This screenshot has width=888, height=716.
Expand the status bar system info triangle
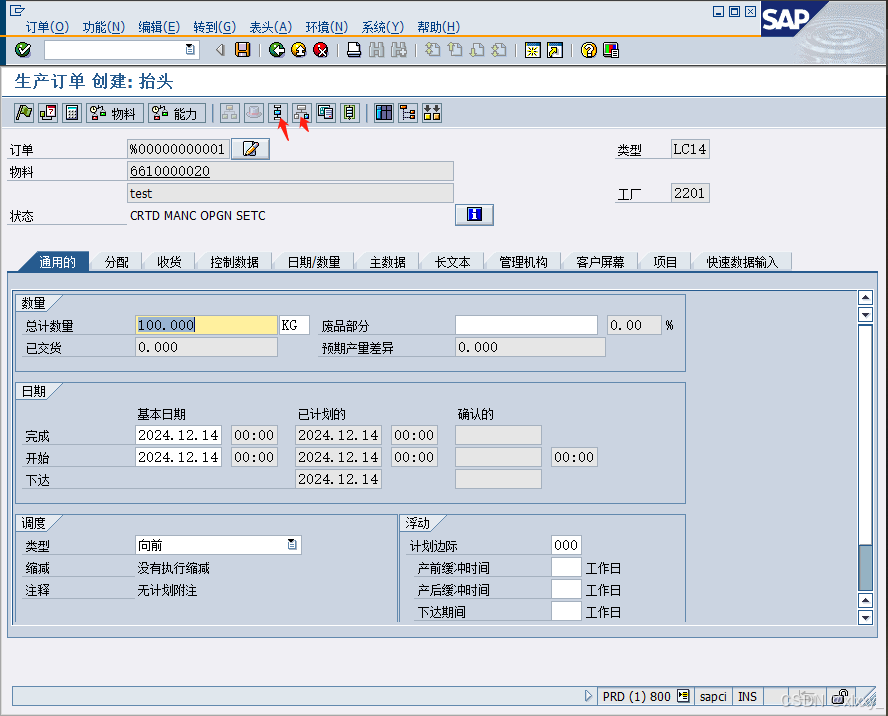pyautogui.click(x=588, y=696)
